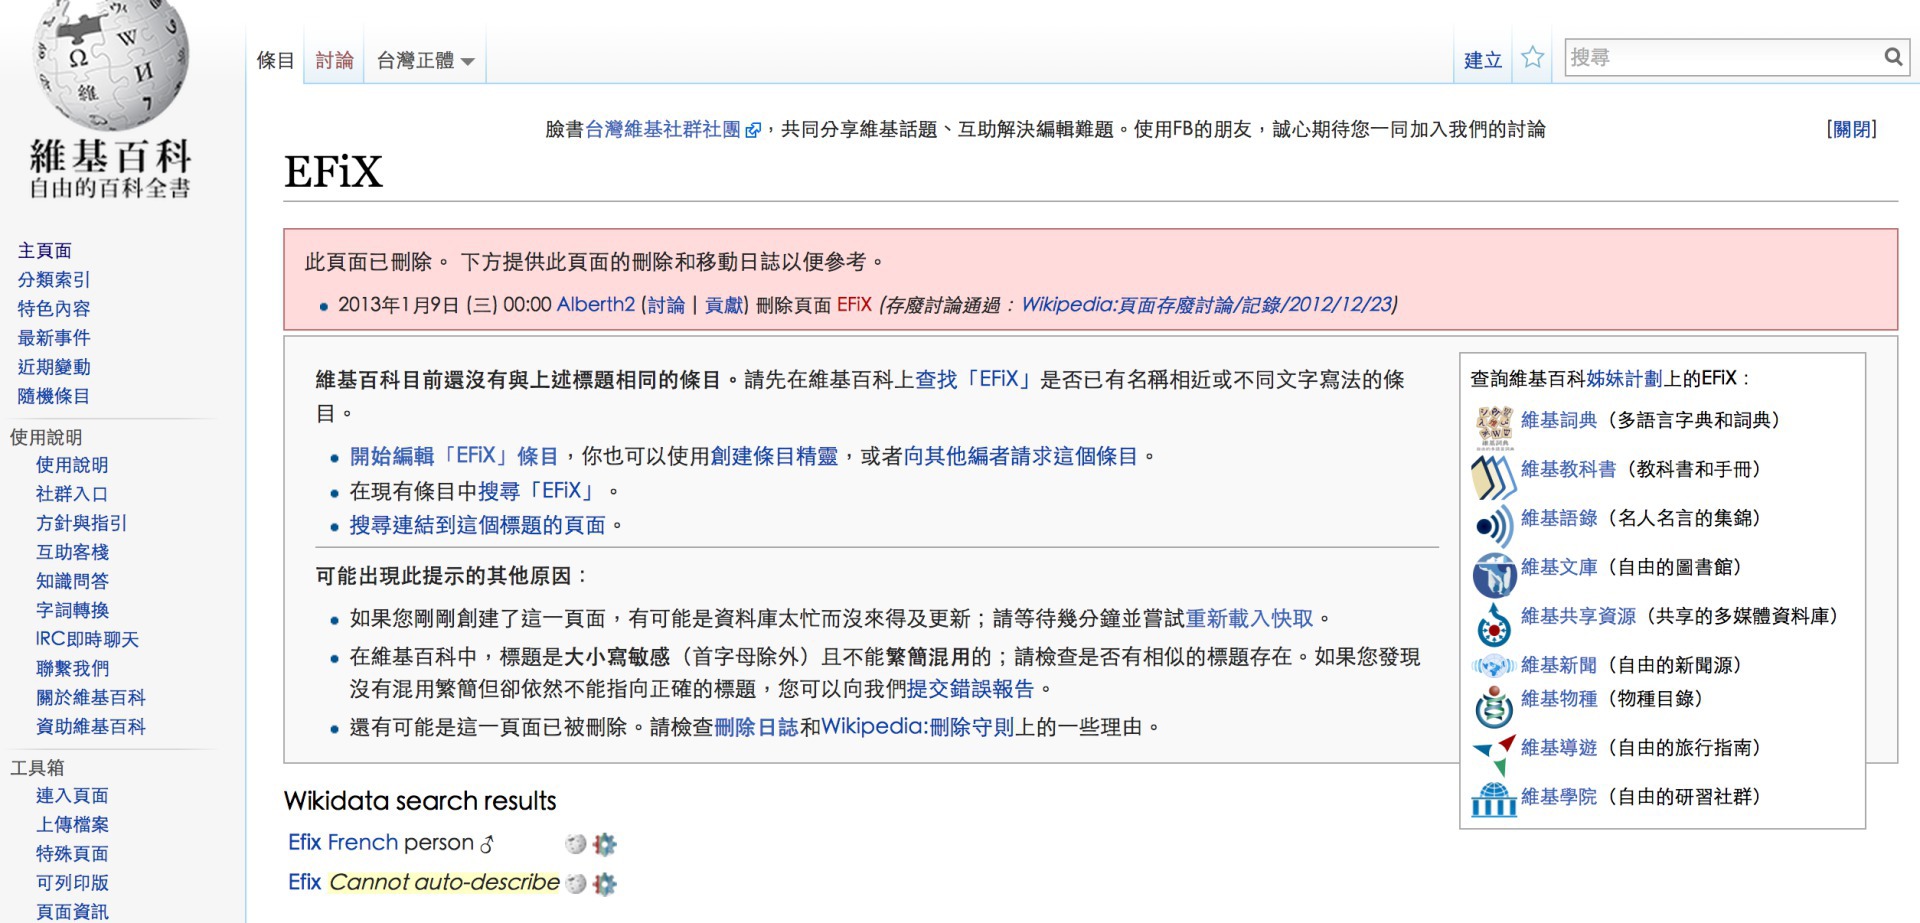Open 連入頁面 in the toolbox
Screen dimensions: 1920x923
pos(72,795)
